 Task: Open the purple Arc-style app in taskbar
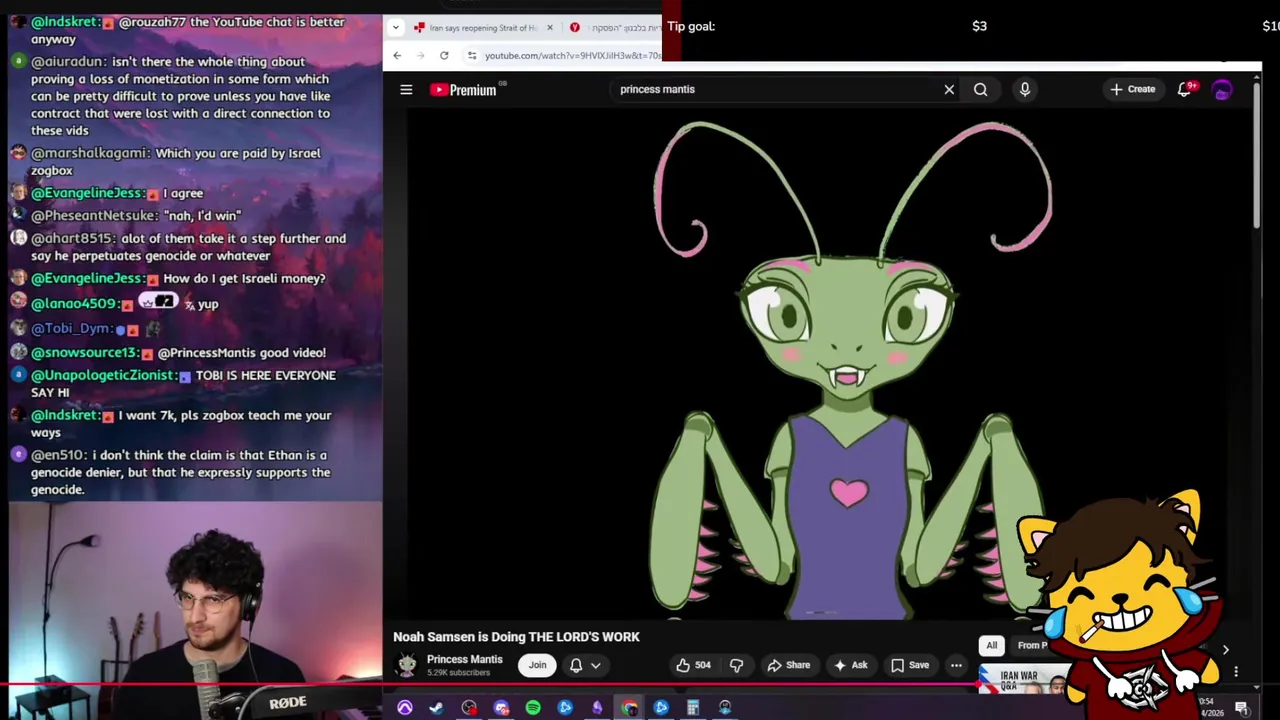tap(405, 708)
